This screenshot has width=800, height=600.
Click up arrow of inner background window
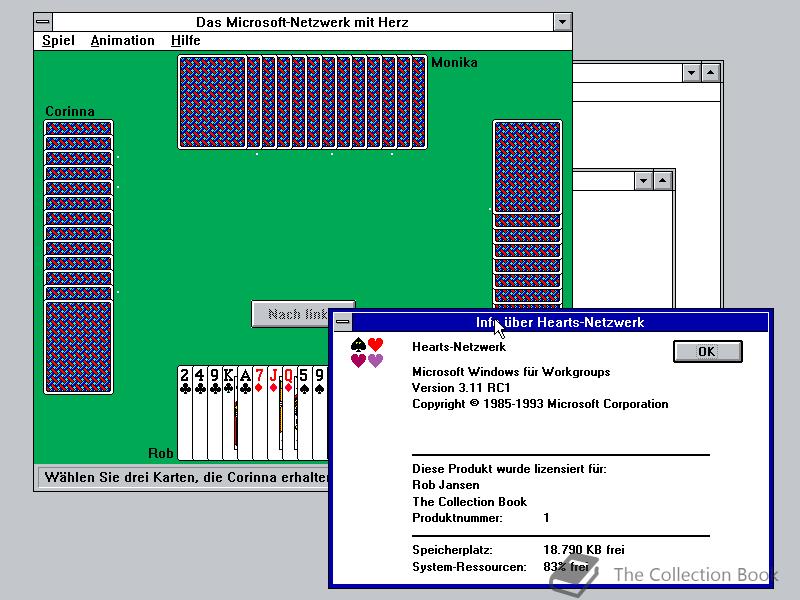[662, 181]
